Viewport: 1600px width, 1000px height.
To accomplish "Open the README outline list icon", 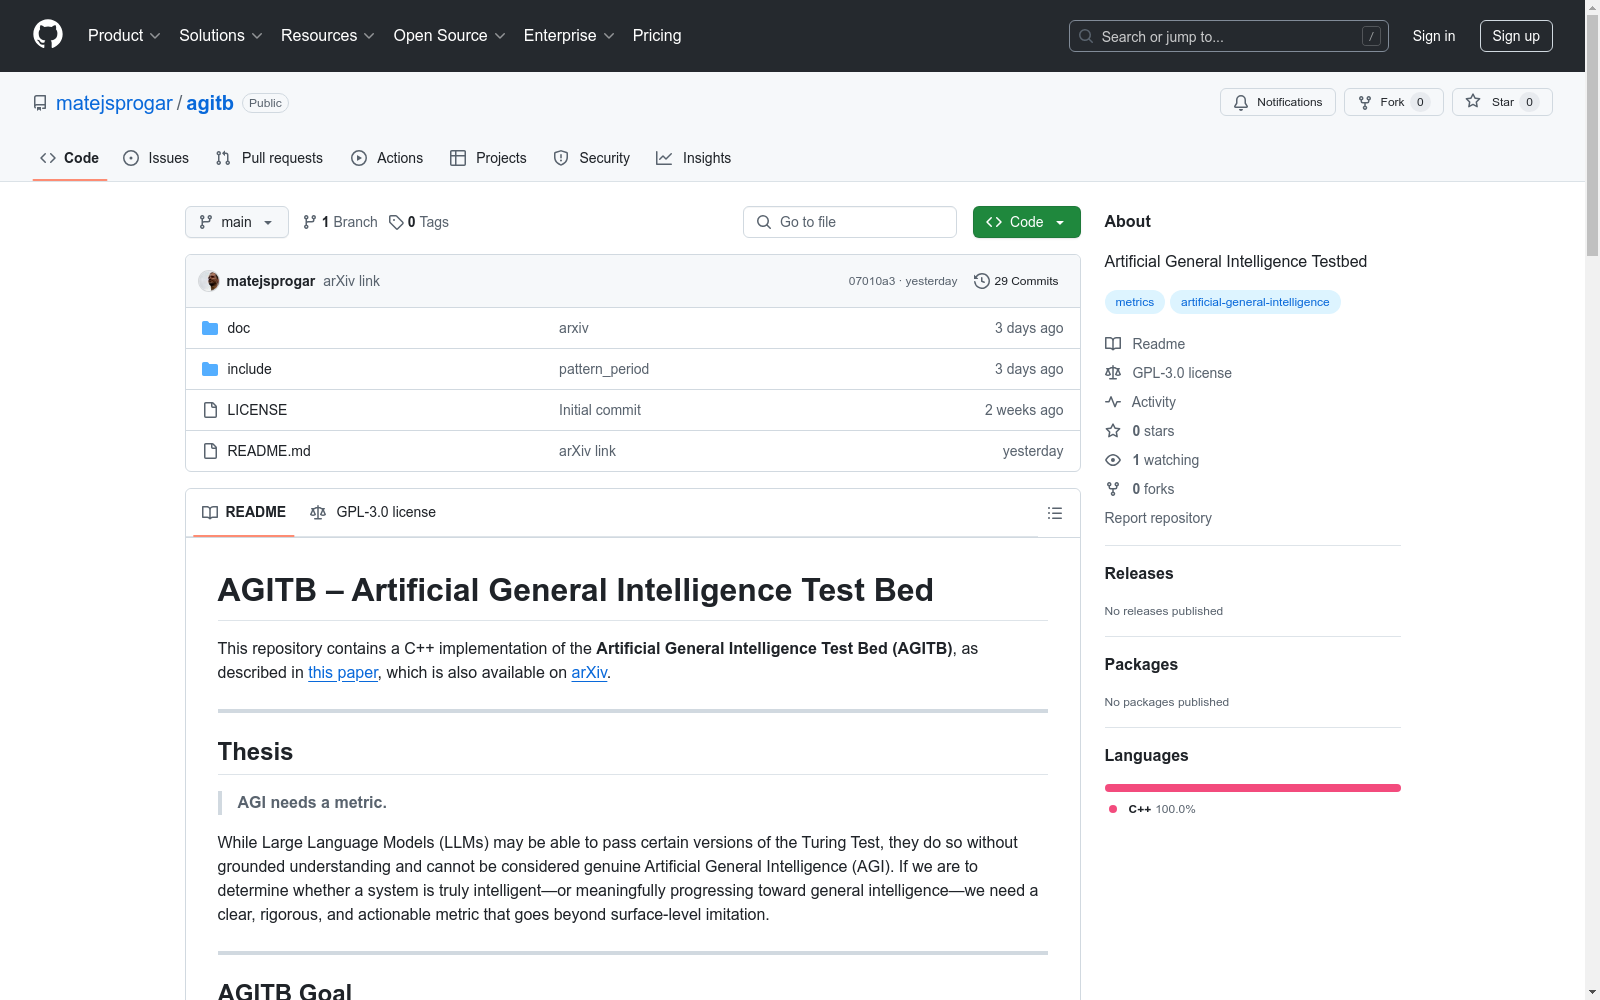I will [x=1055, y=513].
